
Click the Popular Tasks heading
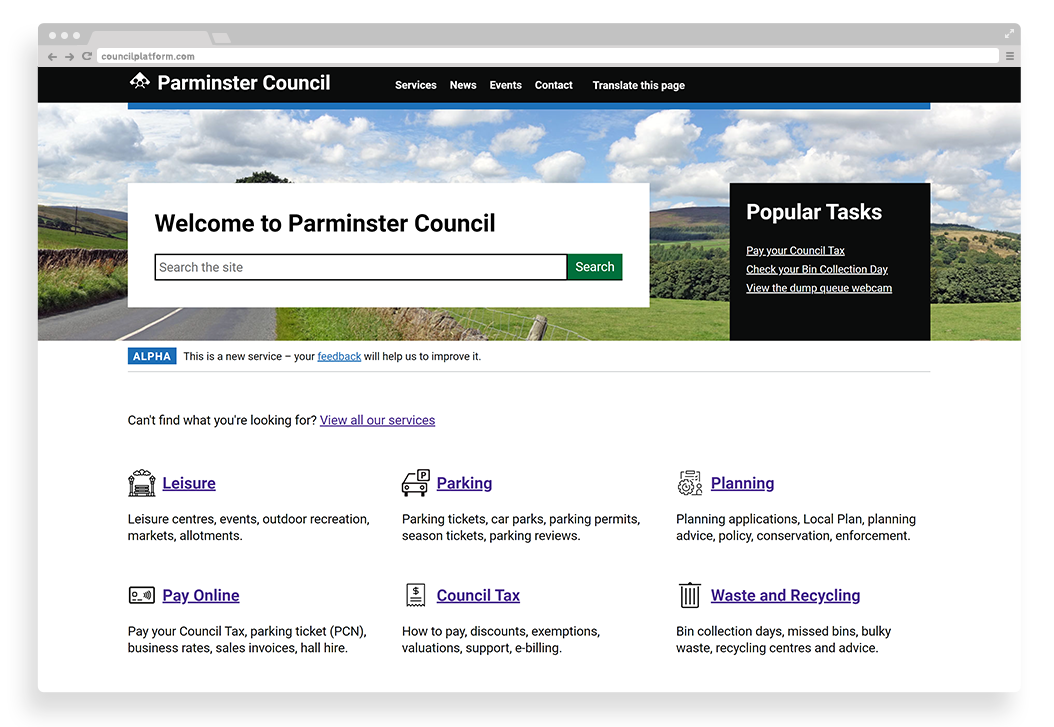pyautogui.click(x=813, y=212)
